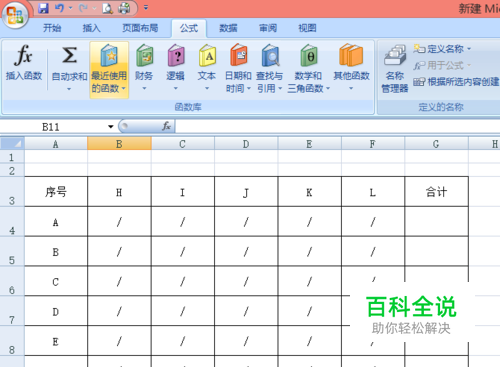Open the 数据 tab

pyautogui.click(x=228, y=28)
